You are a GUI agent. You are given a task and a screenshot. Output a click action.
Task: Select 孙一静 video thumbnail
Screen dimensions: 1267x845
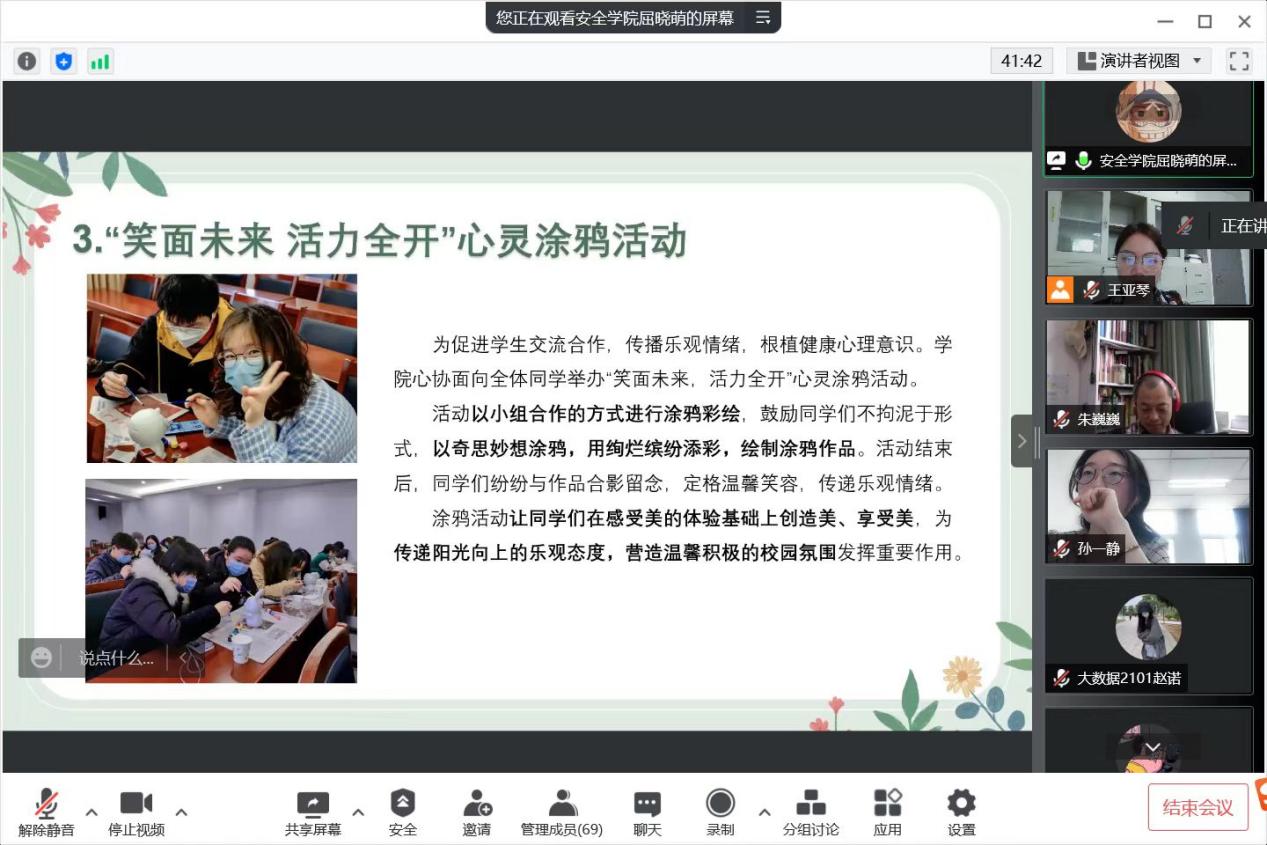tap(1148, 506)
